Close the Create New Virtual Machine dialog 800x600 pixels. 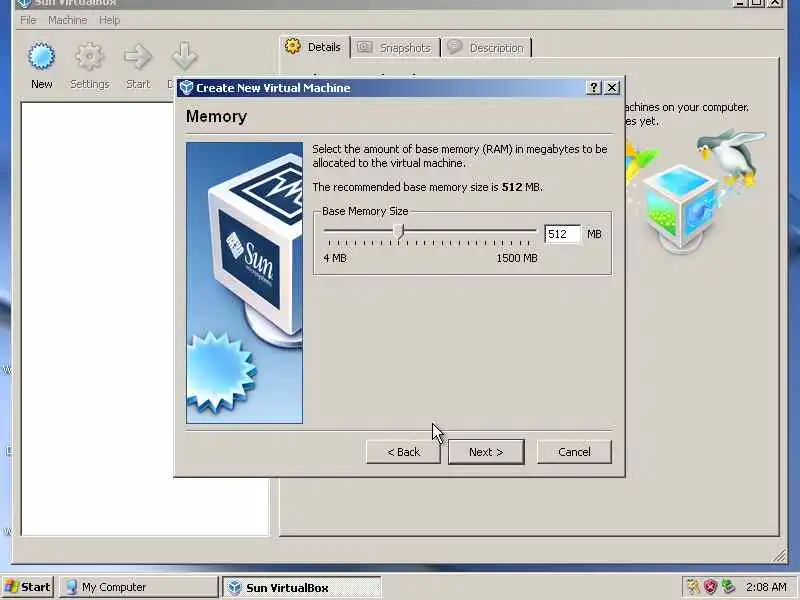click(x=612, y=88)
